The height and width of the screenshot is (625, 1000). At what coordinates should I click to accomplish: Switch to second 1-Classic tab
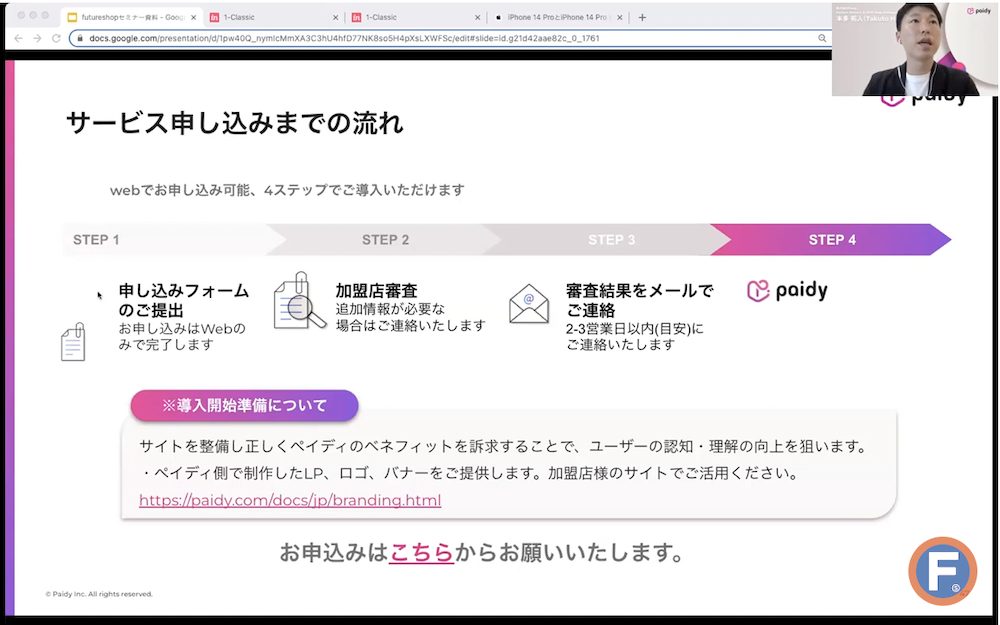416,17
